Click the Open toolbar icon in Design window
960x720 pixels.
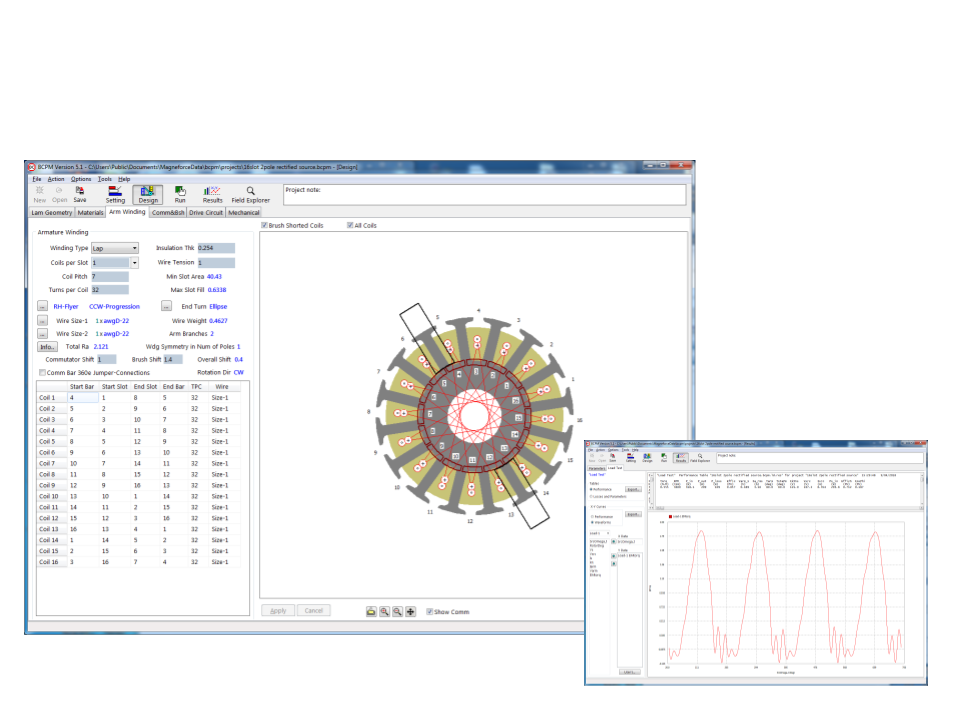pos(59,194)
